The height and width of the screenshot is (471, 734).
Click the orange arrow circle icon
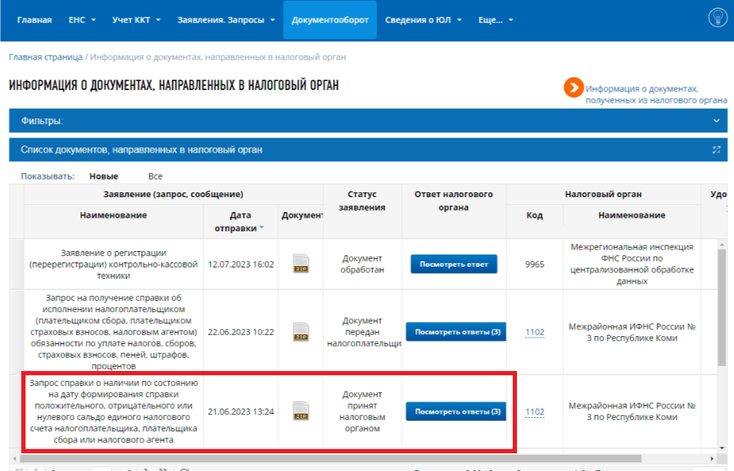(x=573, y=88)
